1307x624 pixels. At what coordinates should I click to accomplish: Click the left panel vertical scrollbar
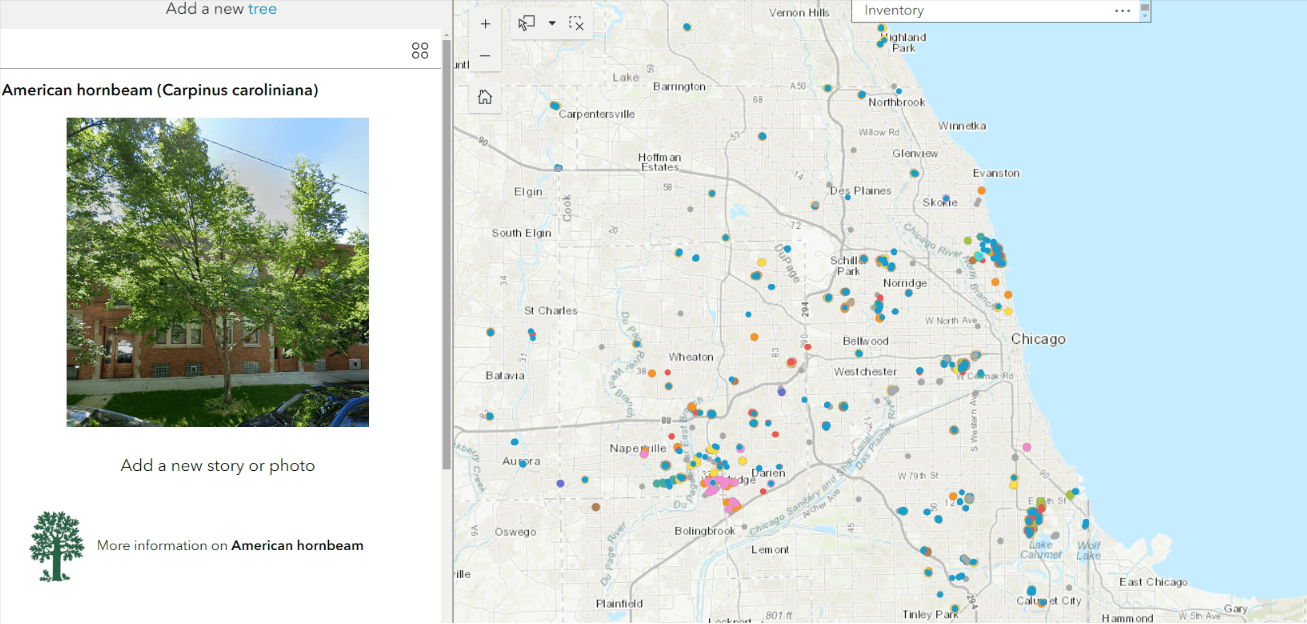(x=446, y=250)
